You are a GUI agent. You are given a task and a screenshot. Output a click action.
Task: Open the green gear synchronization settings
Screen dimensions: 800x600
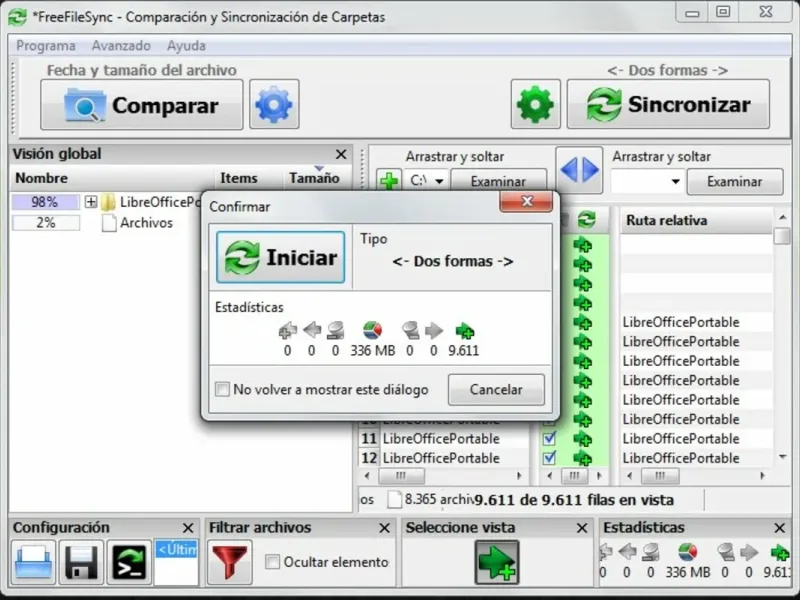(535, 104)
